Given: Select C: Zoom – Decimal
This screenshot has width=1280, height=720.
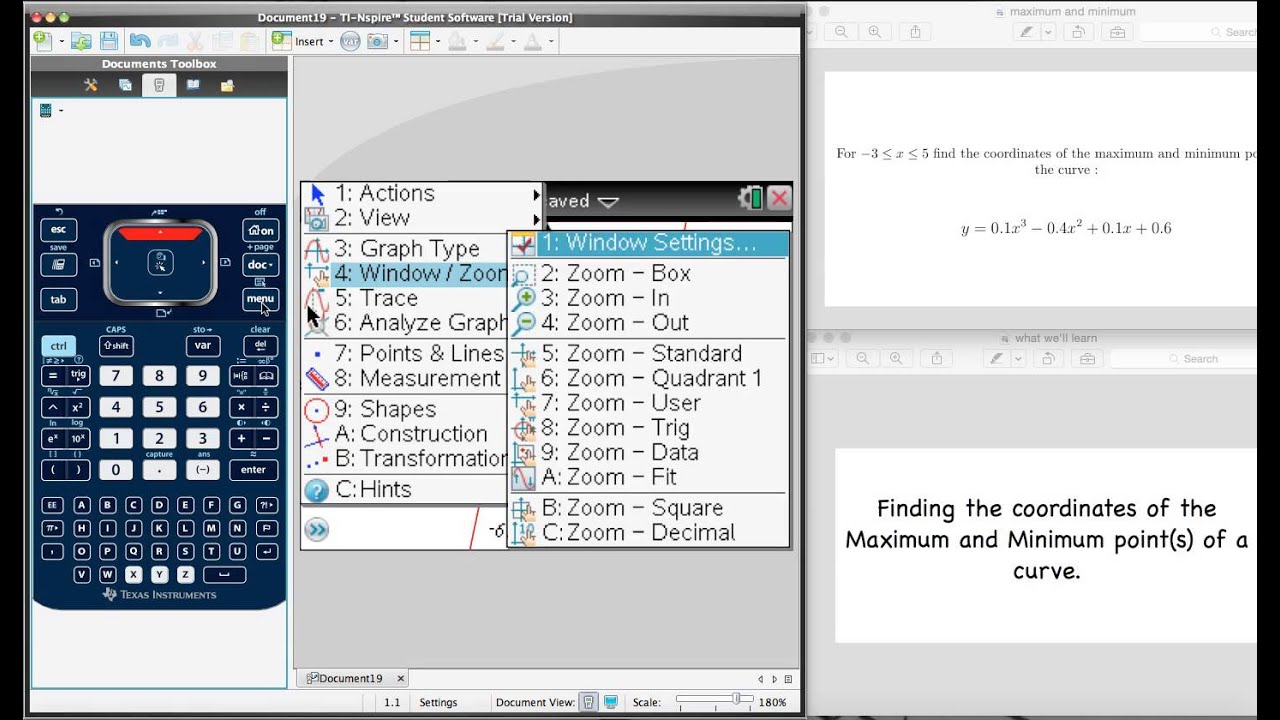Looking at the screenshot, I should click(649, 532).
